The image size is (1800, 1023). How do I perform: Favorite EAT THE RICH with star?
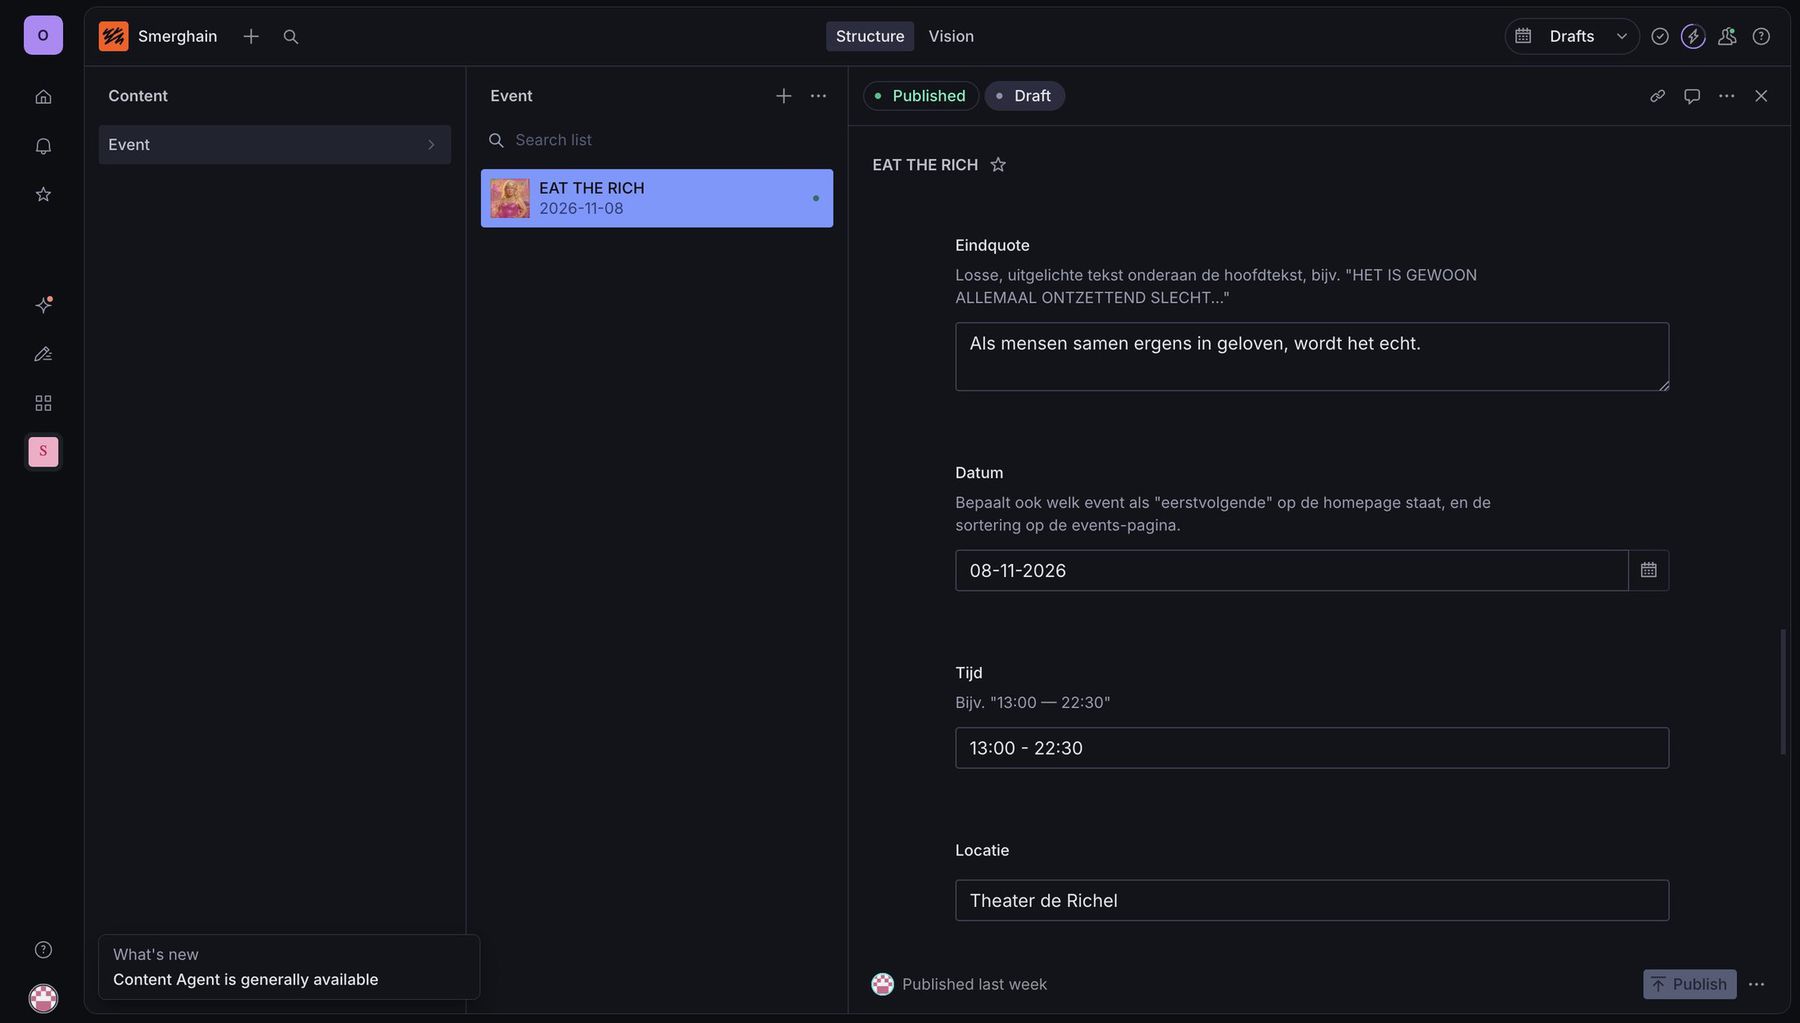998,165
